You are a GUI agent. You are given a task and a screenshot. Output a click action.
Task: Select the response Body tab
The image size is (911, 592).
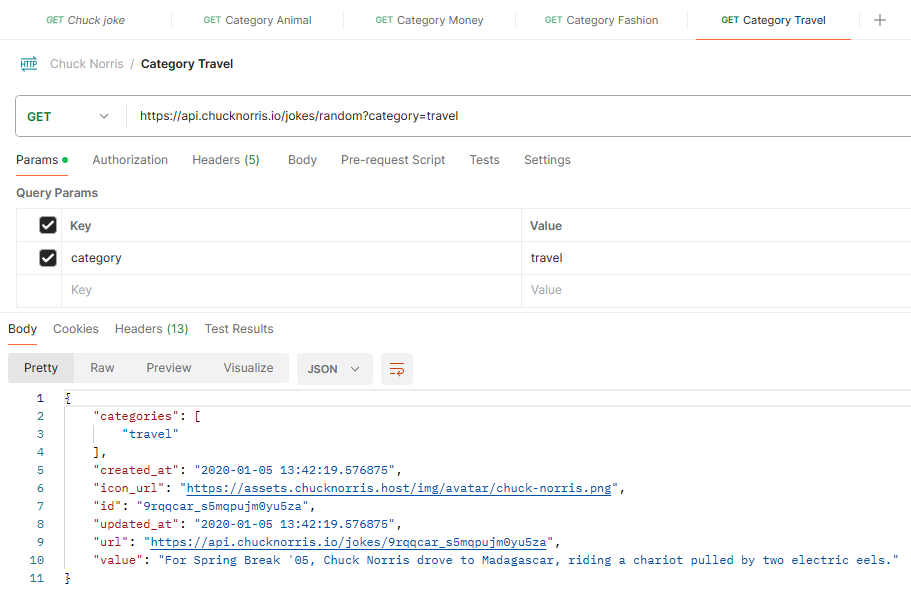(23, 329)
